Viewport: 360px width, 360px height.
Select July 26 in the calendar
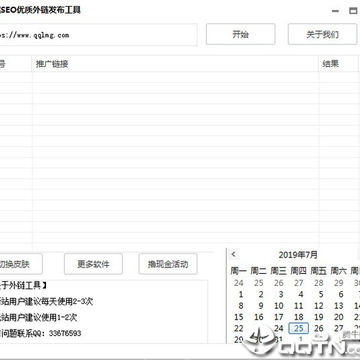(319, 328)
